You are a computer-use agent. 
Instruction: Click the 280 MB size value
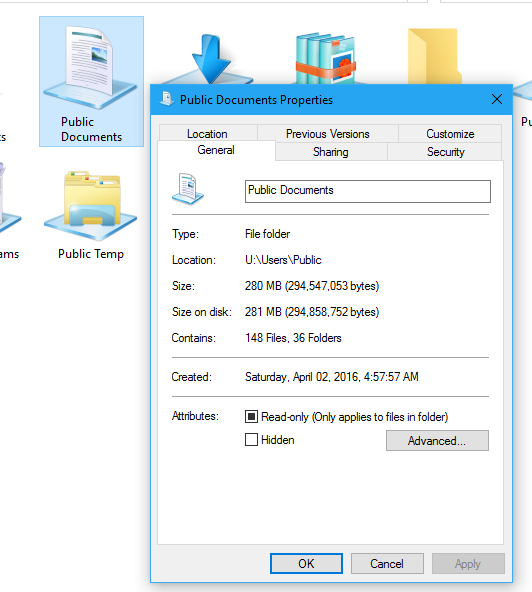click(x=312, y=286)
